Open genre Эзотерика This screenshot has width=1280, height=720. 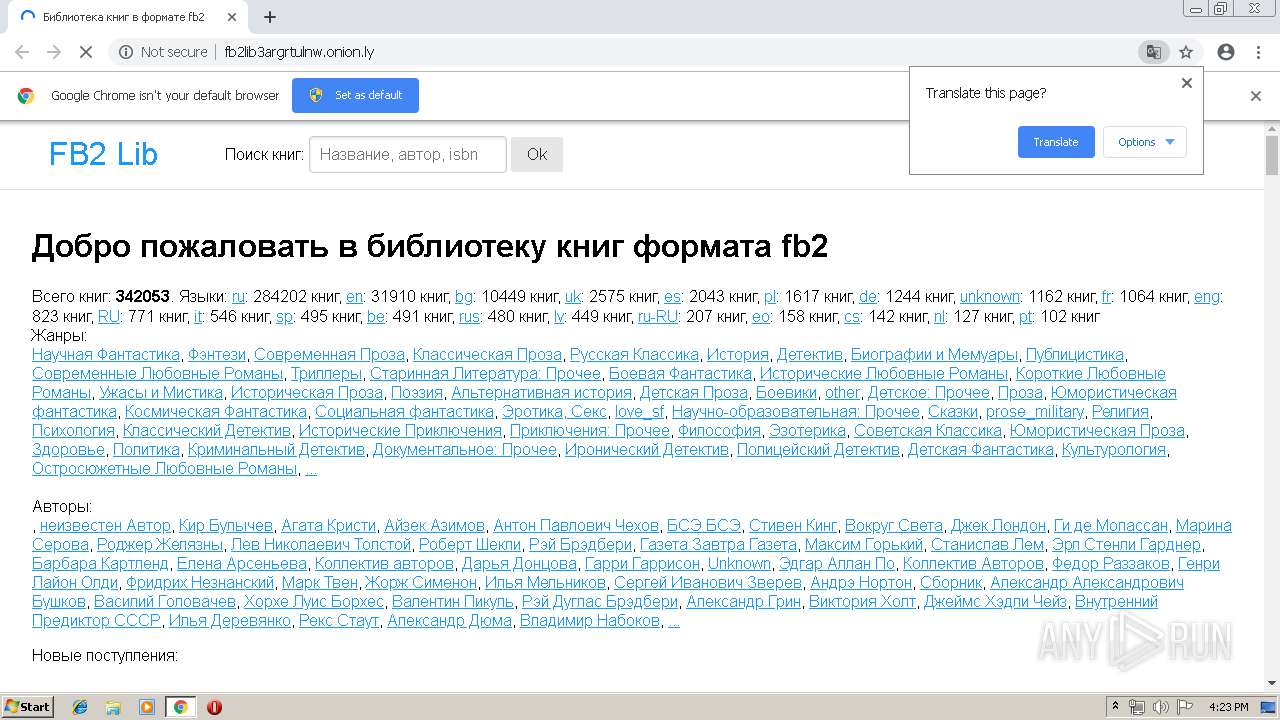coord(808,431)
